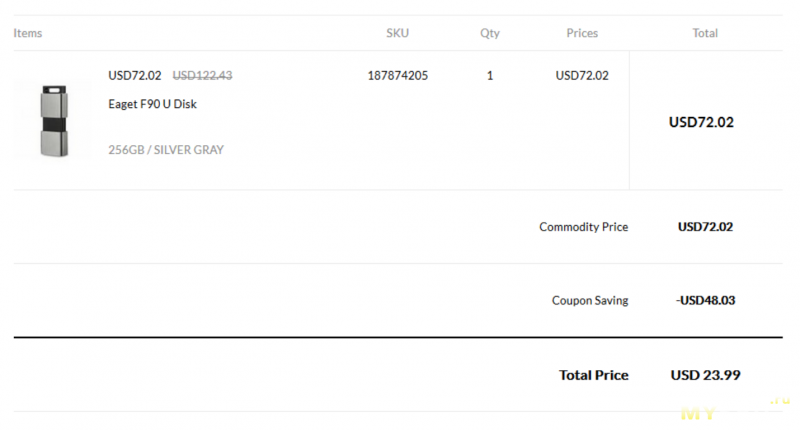Click the Total Price label
The width and height of the screenshot is (800, 430).
pos(594,375)
